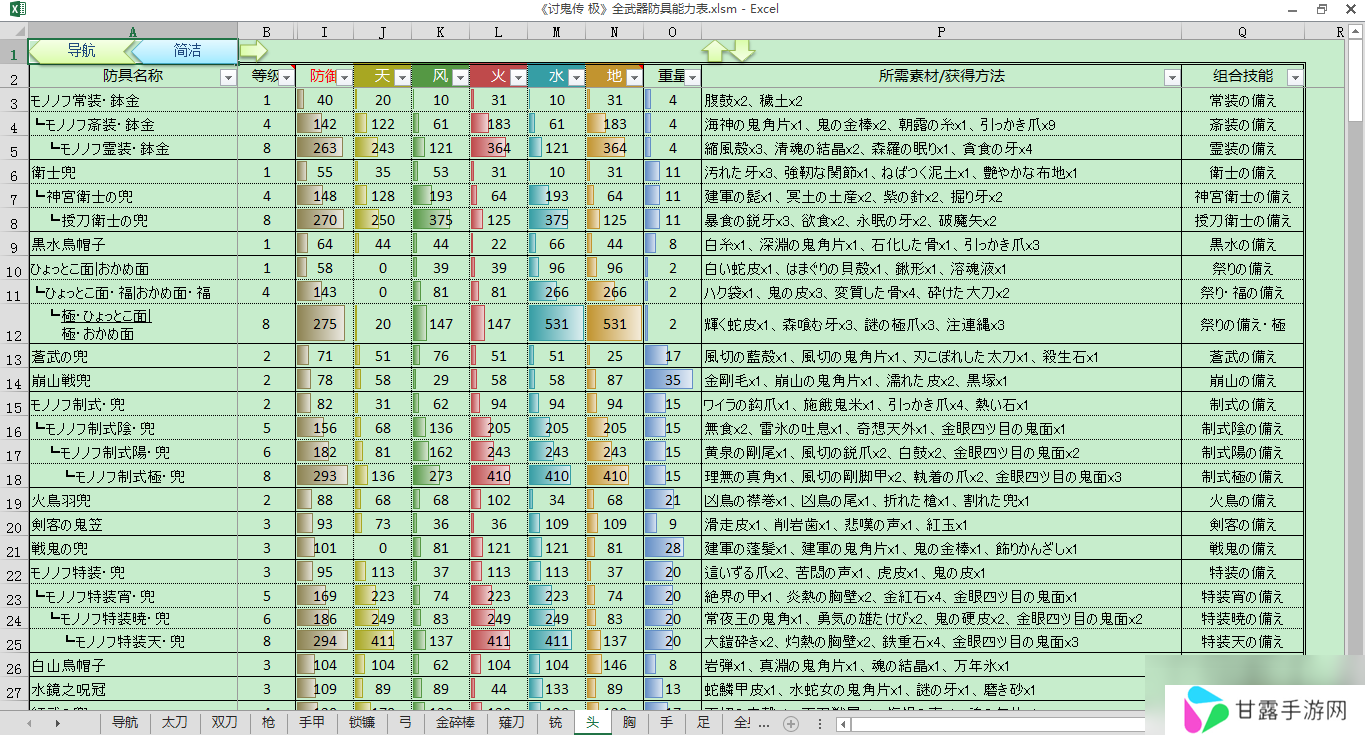Click the sheet tab scroll-right arrow
Screen dimensions: 1365x735
click(57, 722)
